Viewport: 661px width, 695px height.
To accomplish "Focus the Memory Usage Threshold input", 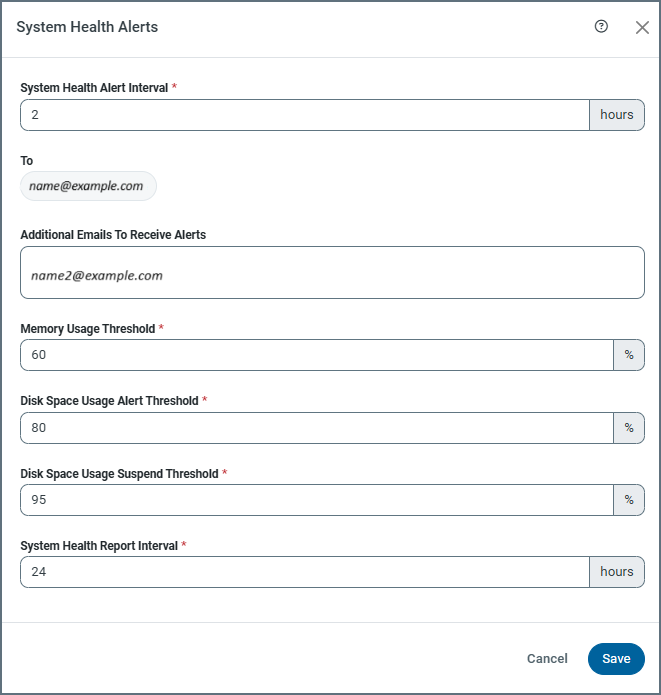I will click(316, 355).
